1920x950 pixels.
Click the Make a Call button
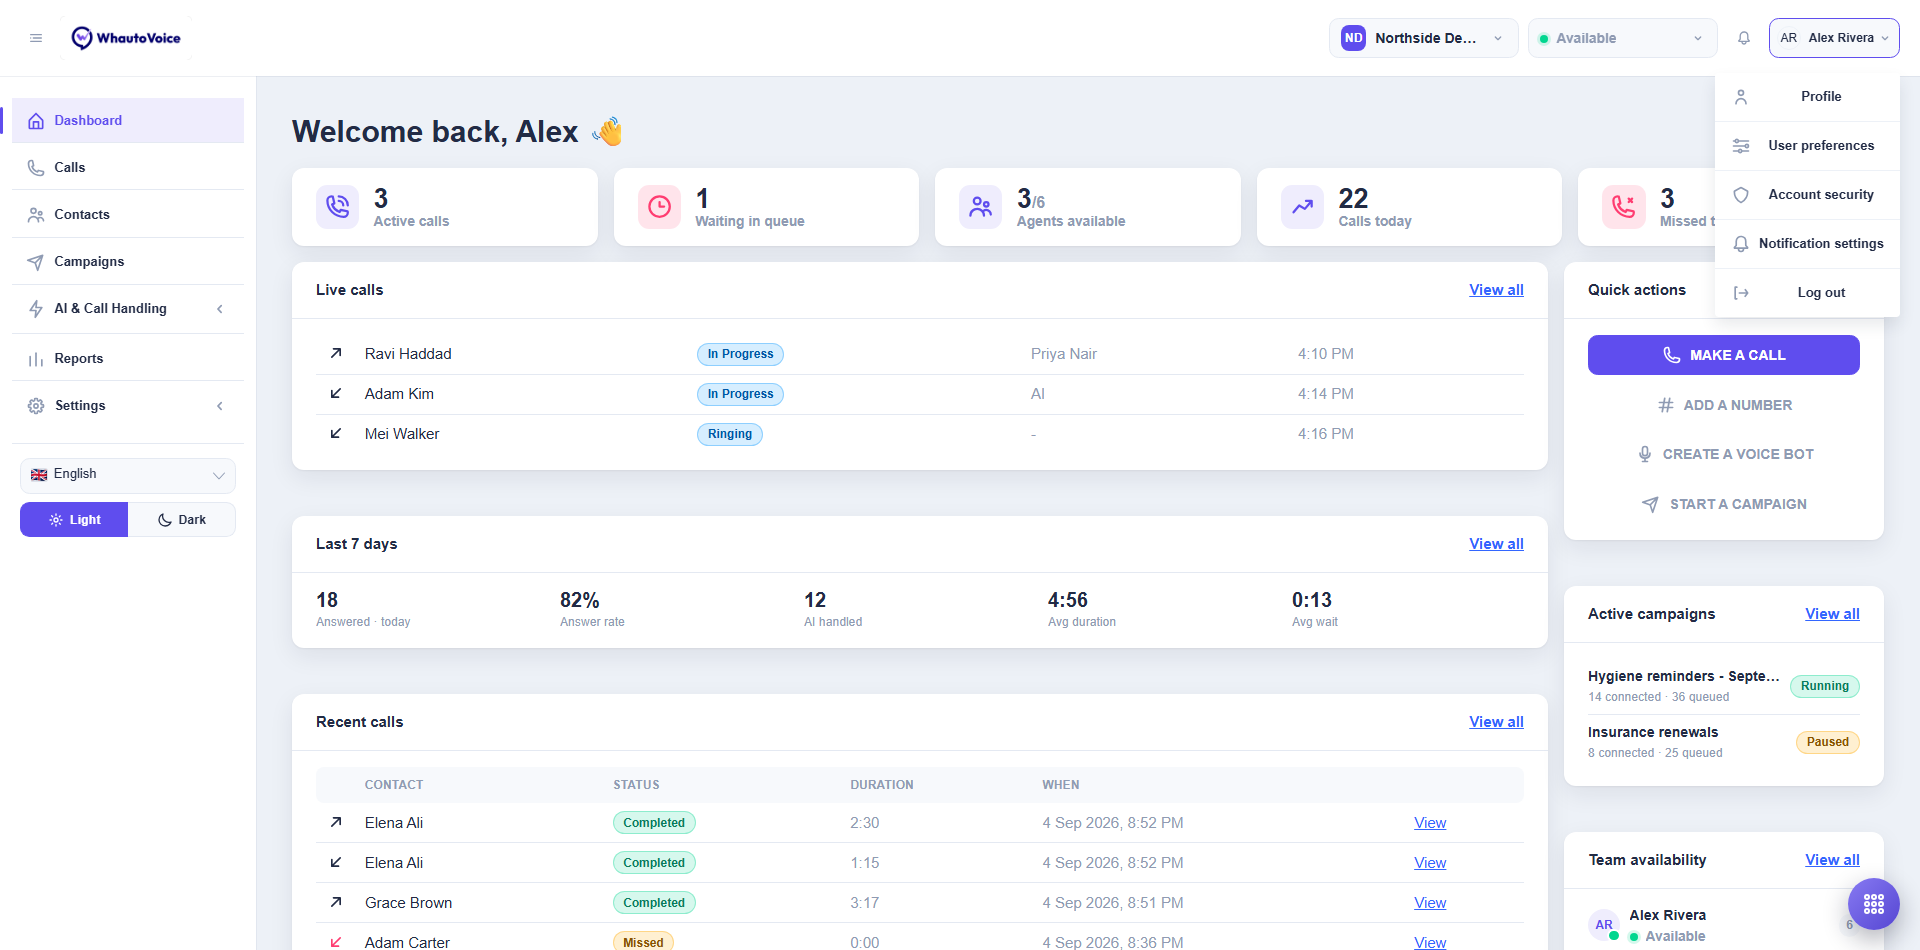1724,355
